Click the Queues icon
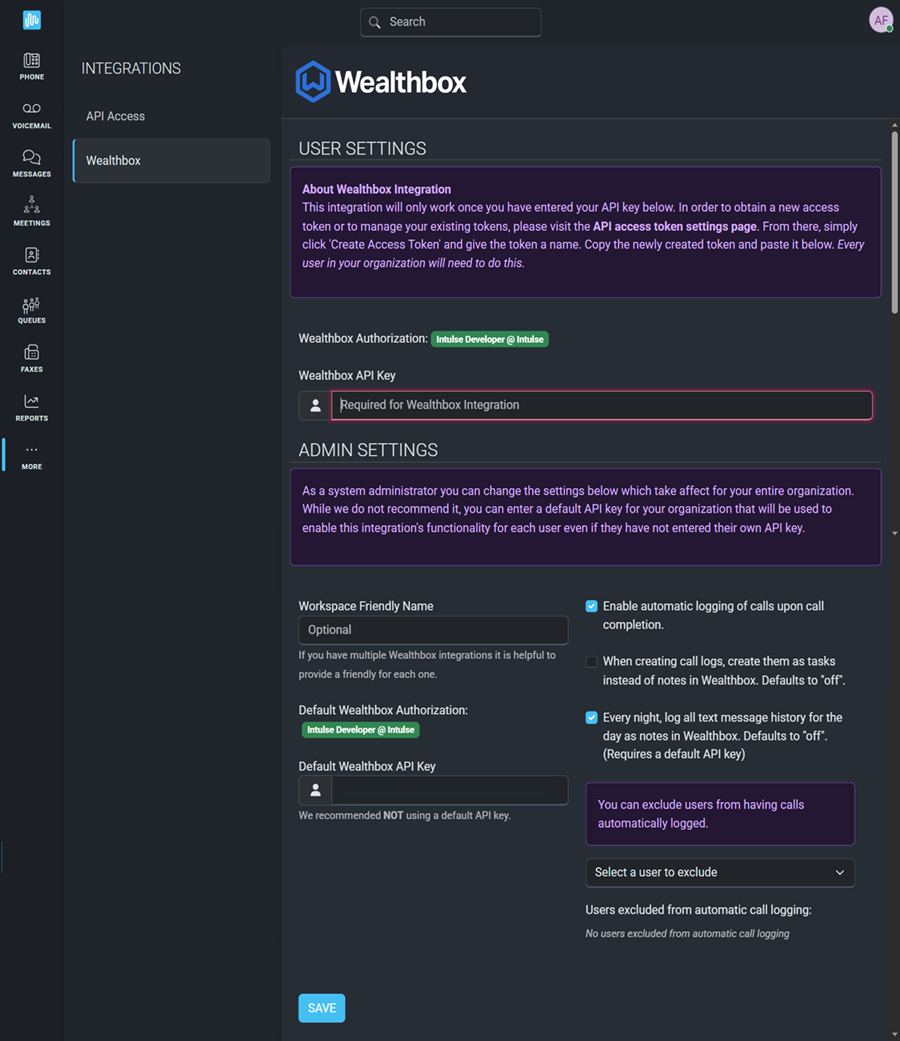The image size is (900, 1041). point(32,310)
